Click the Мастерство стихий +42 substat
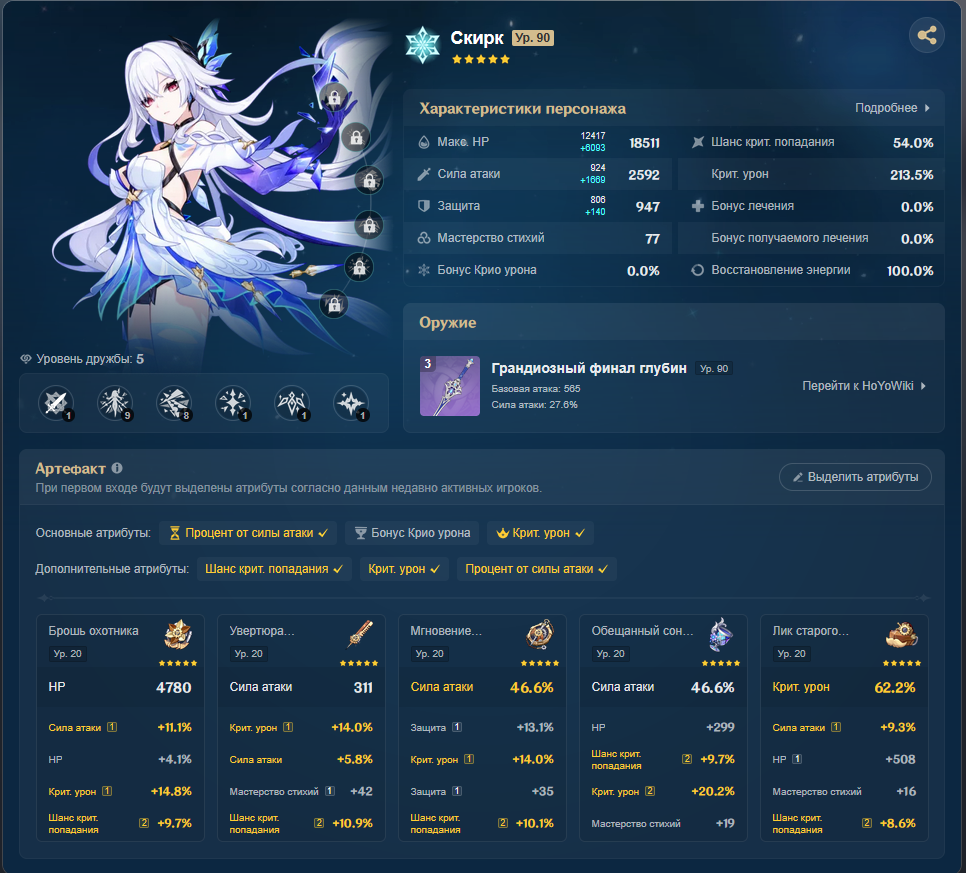 point(301,791)
